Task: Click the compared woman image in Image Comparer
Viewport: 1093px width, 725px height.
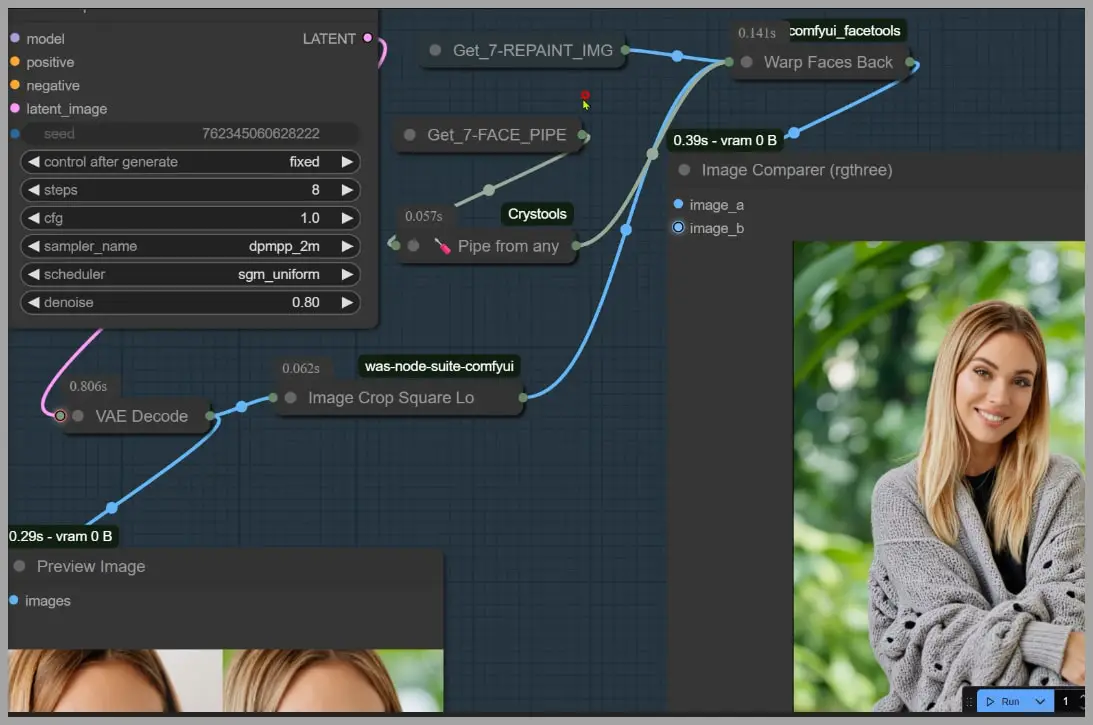Action: (939, 476)
